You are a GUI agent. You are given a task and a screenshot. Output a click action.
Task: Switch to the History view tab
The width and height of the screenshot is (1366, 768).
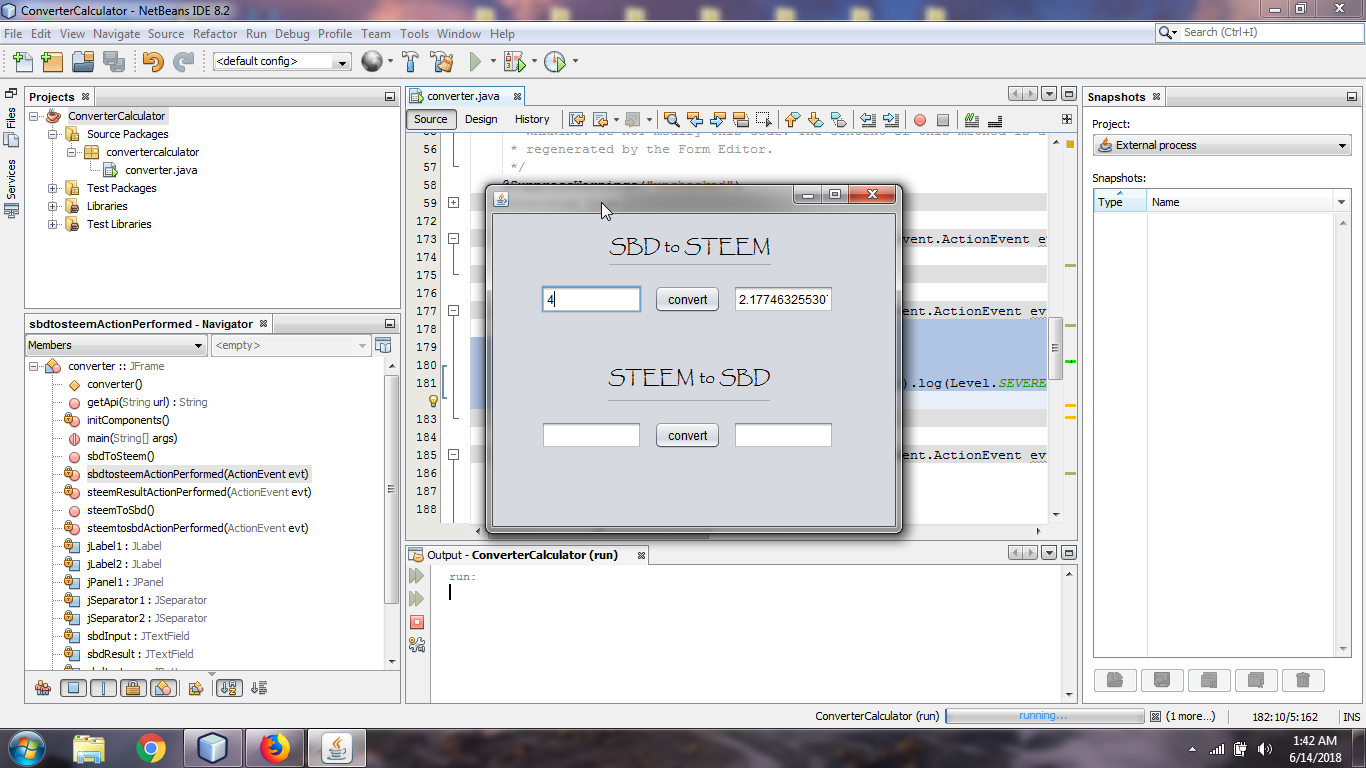(532, 120)
